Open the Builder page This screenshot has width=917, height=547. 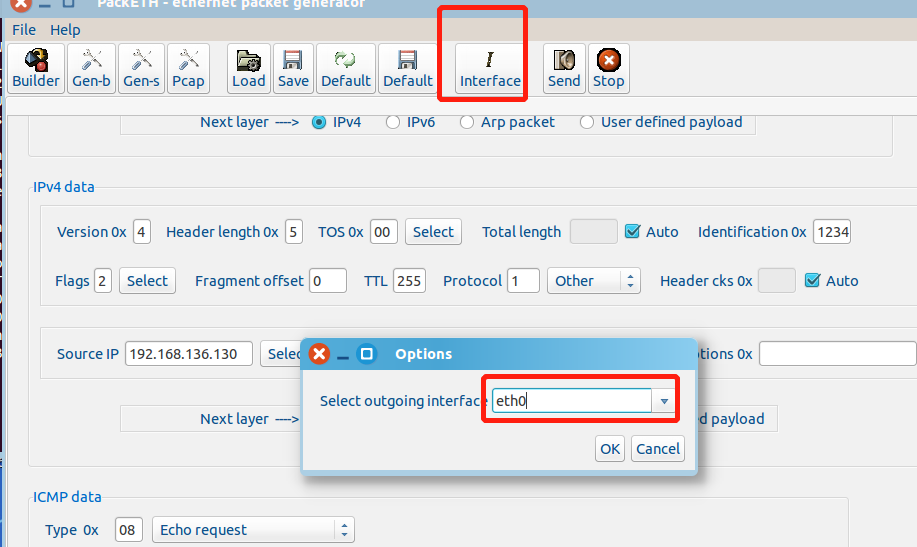[x=36, y=68]
